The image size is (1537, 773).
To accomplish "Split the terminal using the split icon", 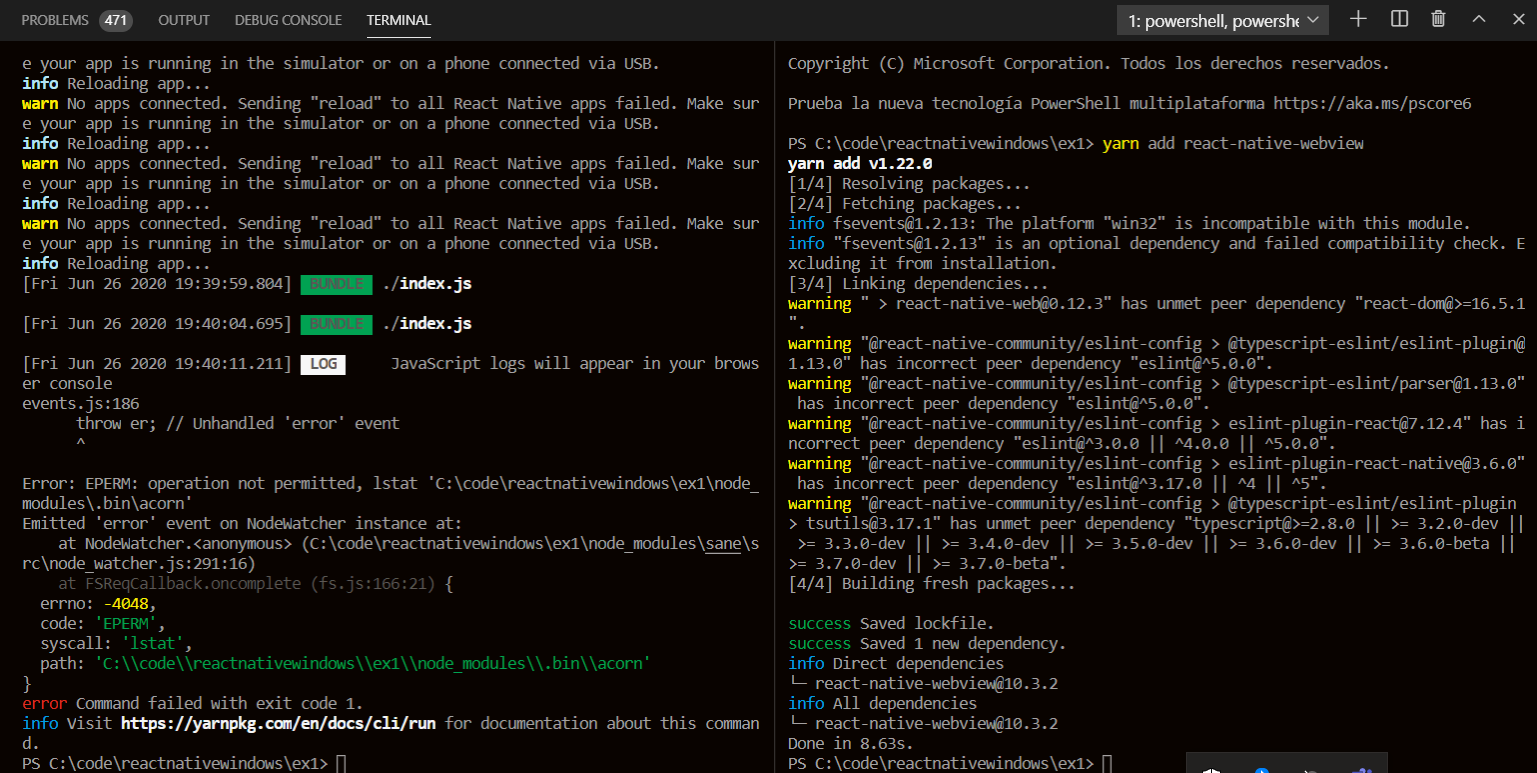I will point(1397,18).
